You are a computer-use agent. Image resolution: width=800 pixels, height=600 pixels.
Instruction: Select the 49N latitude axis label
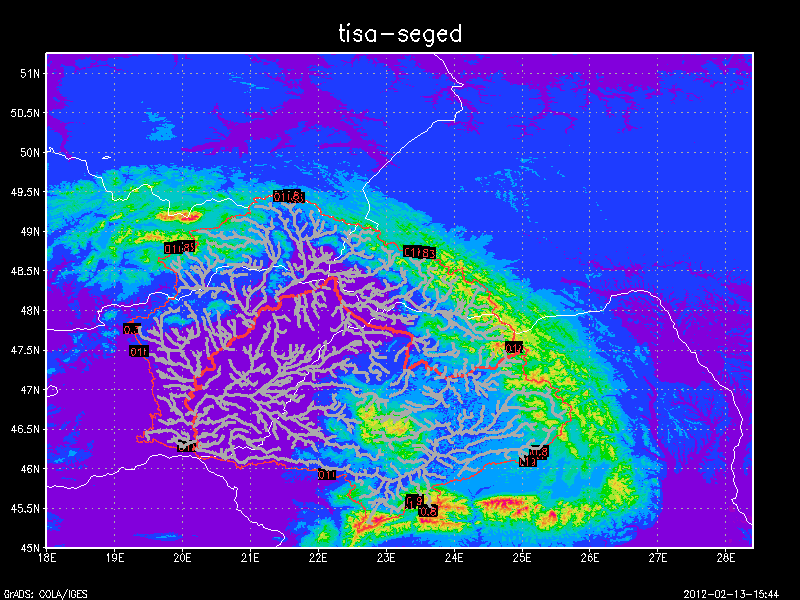pos(30,232)
